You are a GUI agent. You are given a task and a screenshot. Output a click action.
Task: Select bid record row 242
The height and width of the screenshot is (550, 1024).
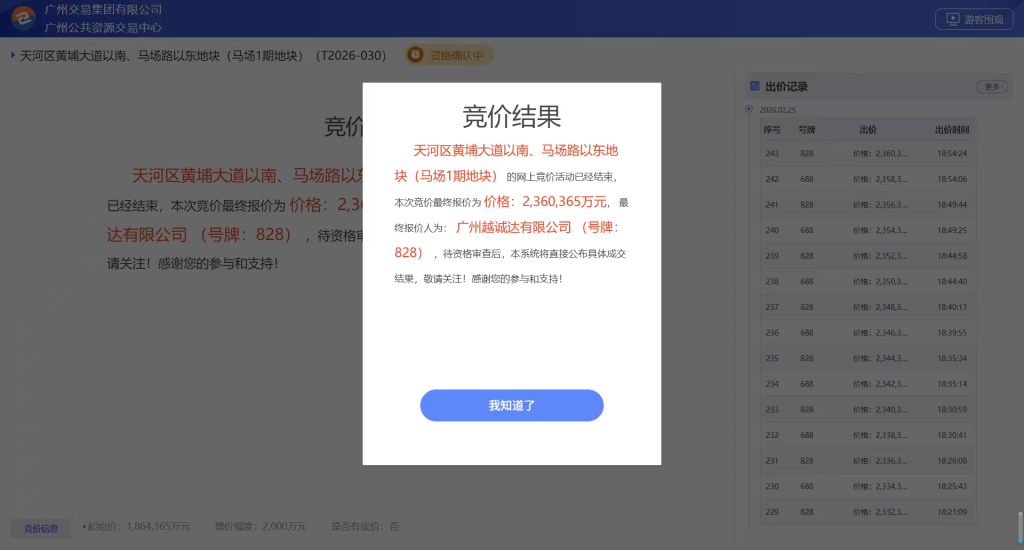pos(868,179)
